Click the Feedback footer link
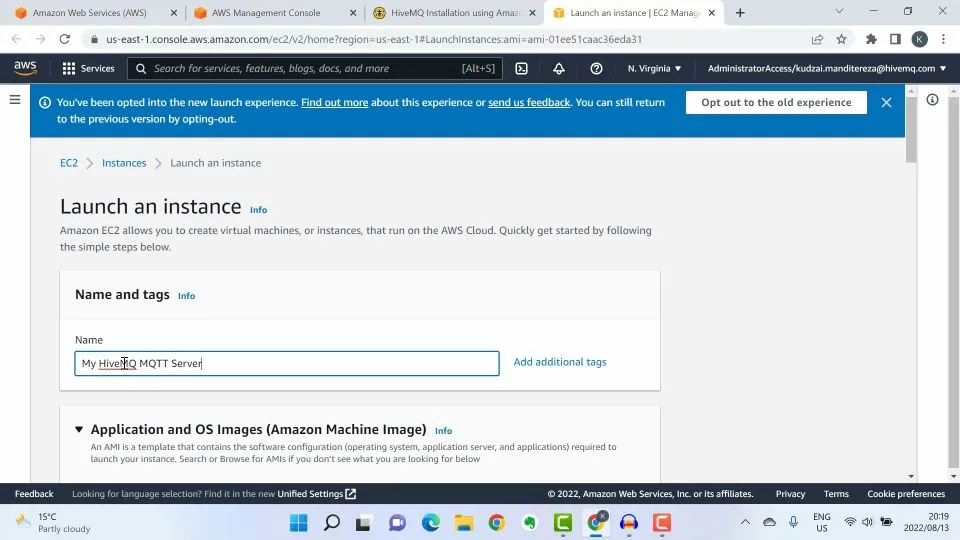The width and height of the screenshot is (960, 540). click(34, 493)
